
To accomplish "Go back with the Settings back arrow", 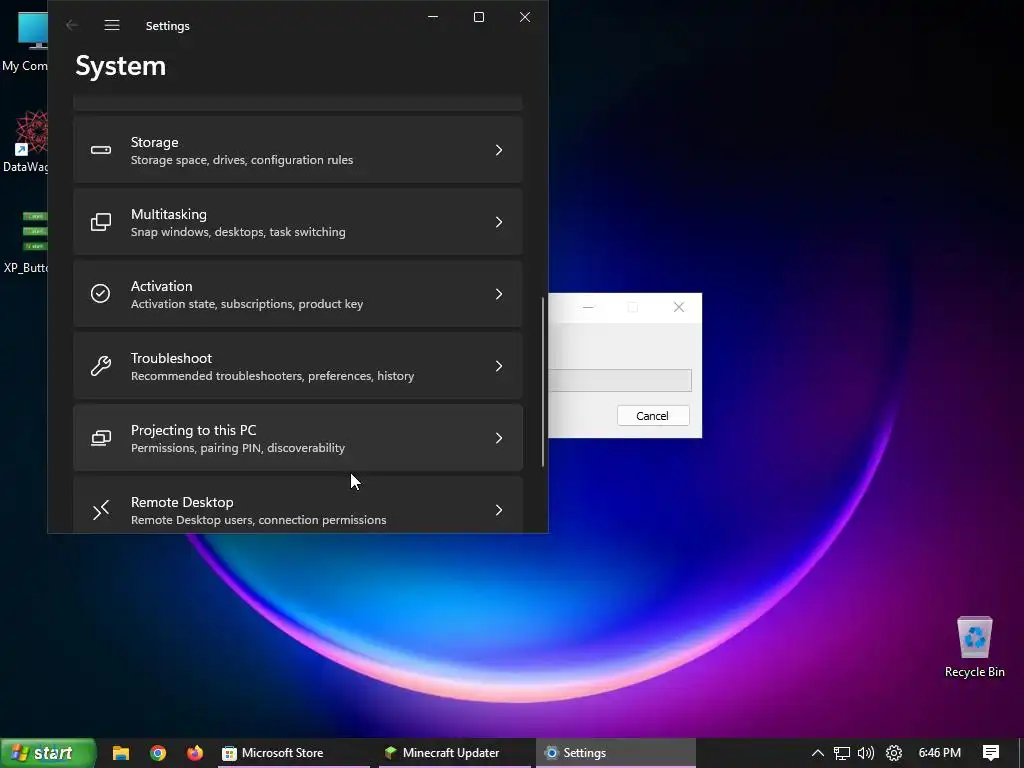I will coord(72,25).
